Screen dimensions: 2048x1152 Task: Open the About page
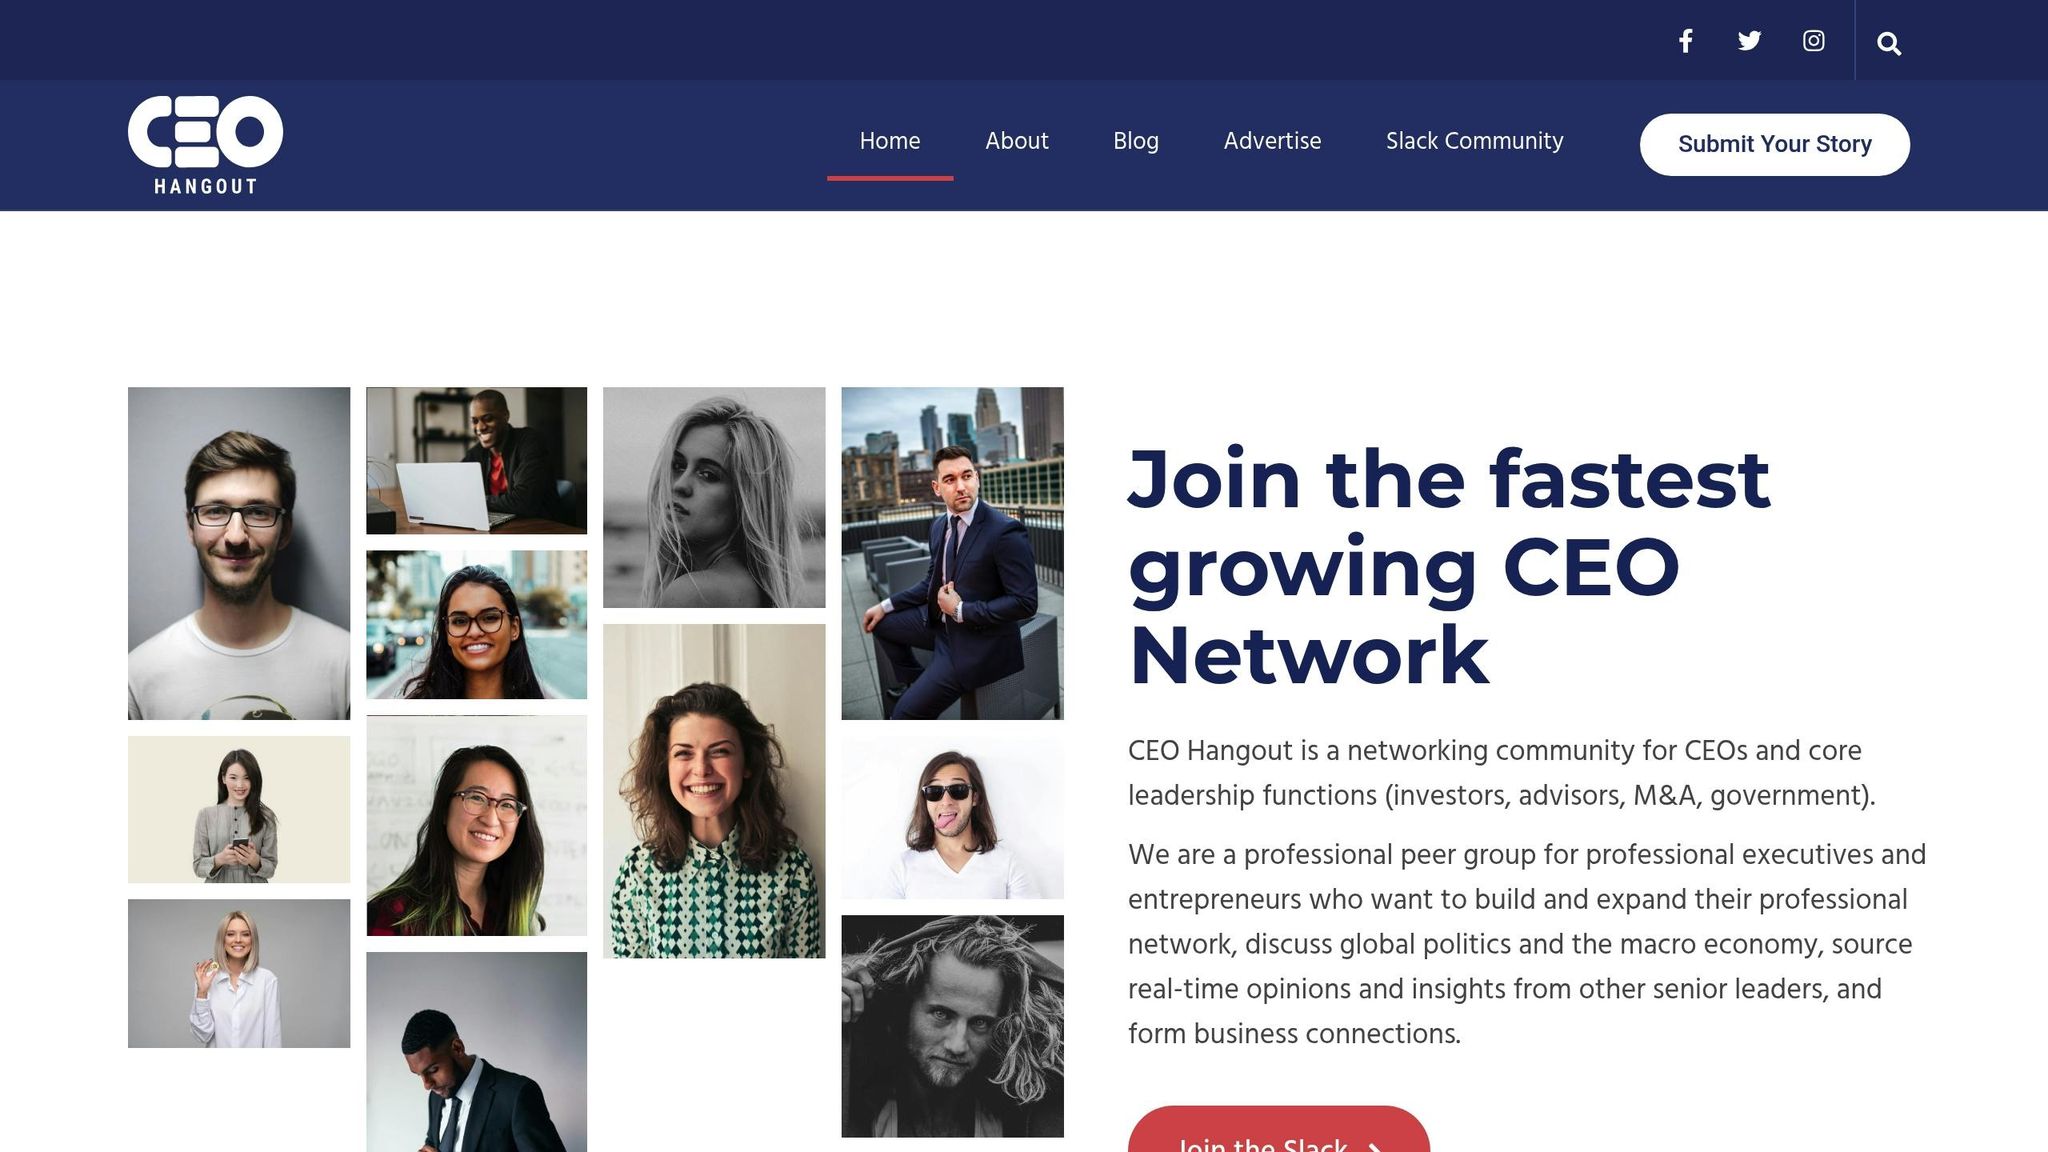[x=1016, y=142]
